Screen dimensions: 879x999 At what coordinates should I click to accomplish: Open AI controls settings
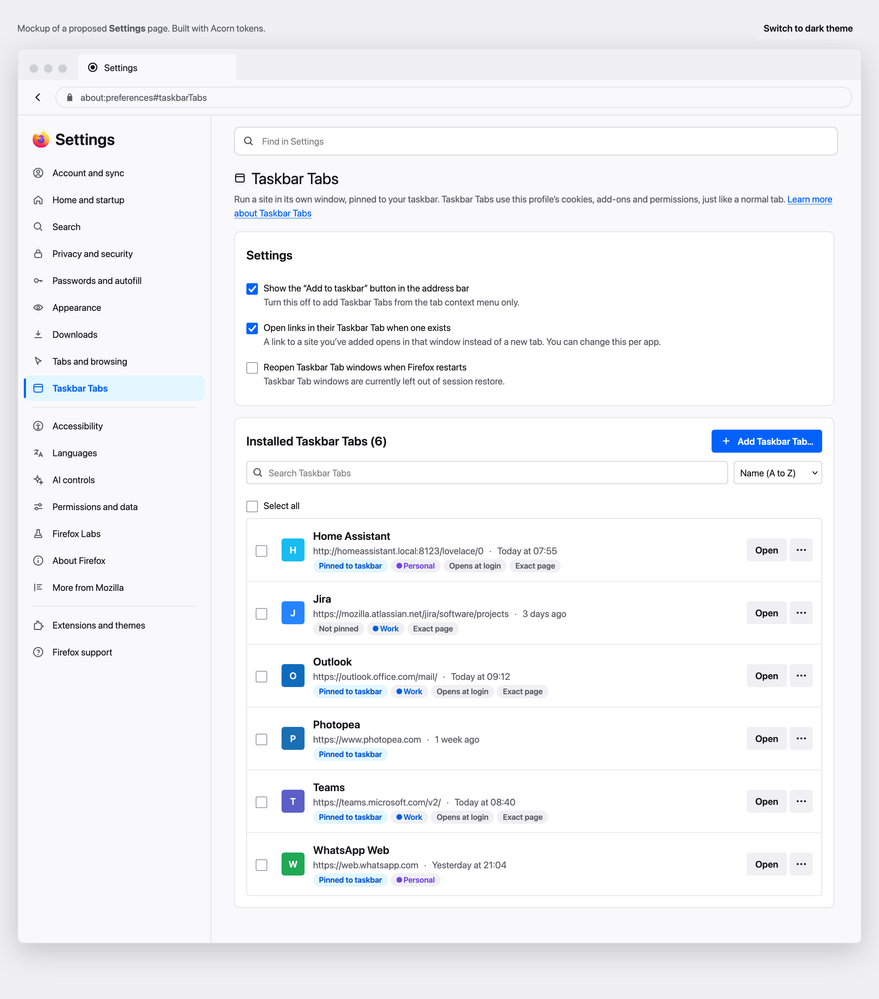point(115,480)
